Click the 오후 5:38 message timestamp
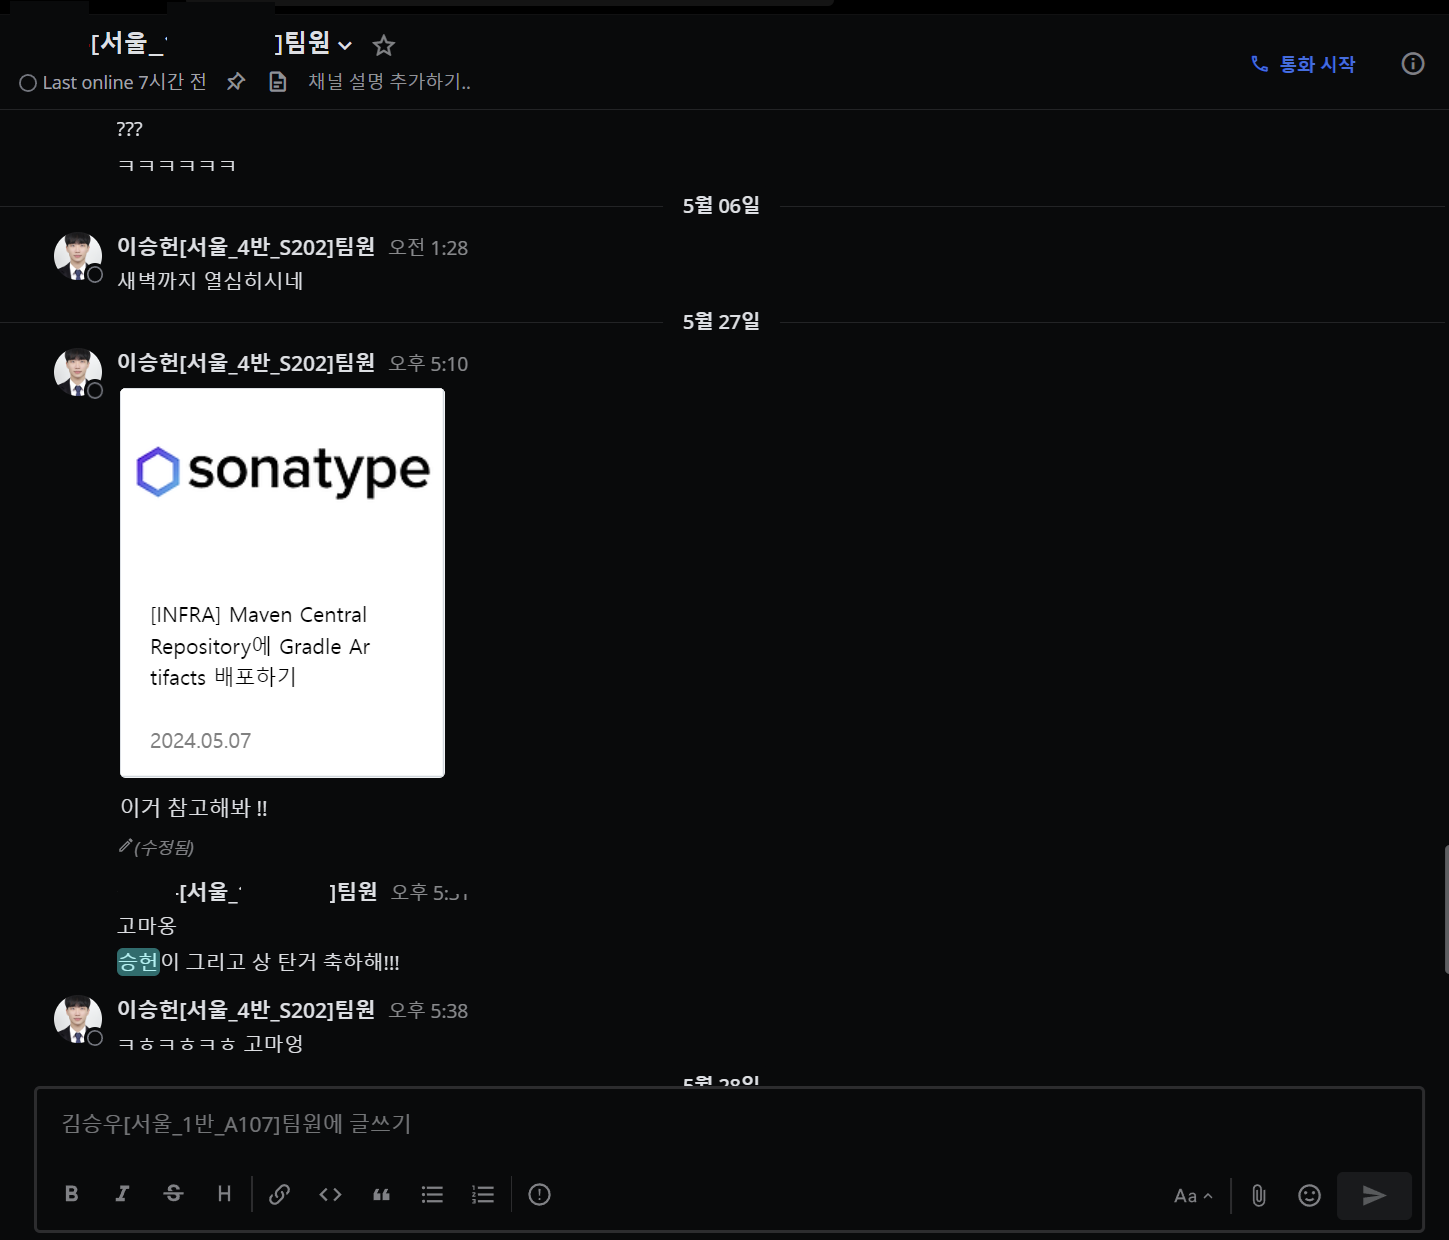This screenshot has width=1449, height=1240. (x=428, y=1011)
